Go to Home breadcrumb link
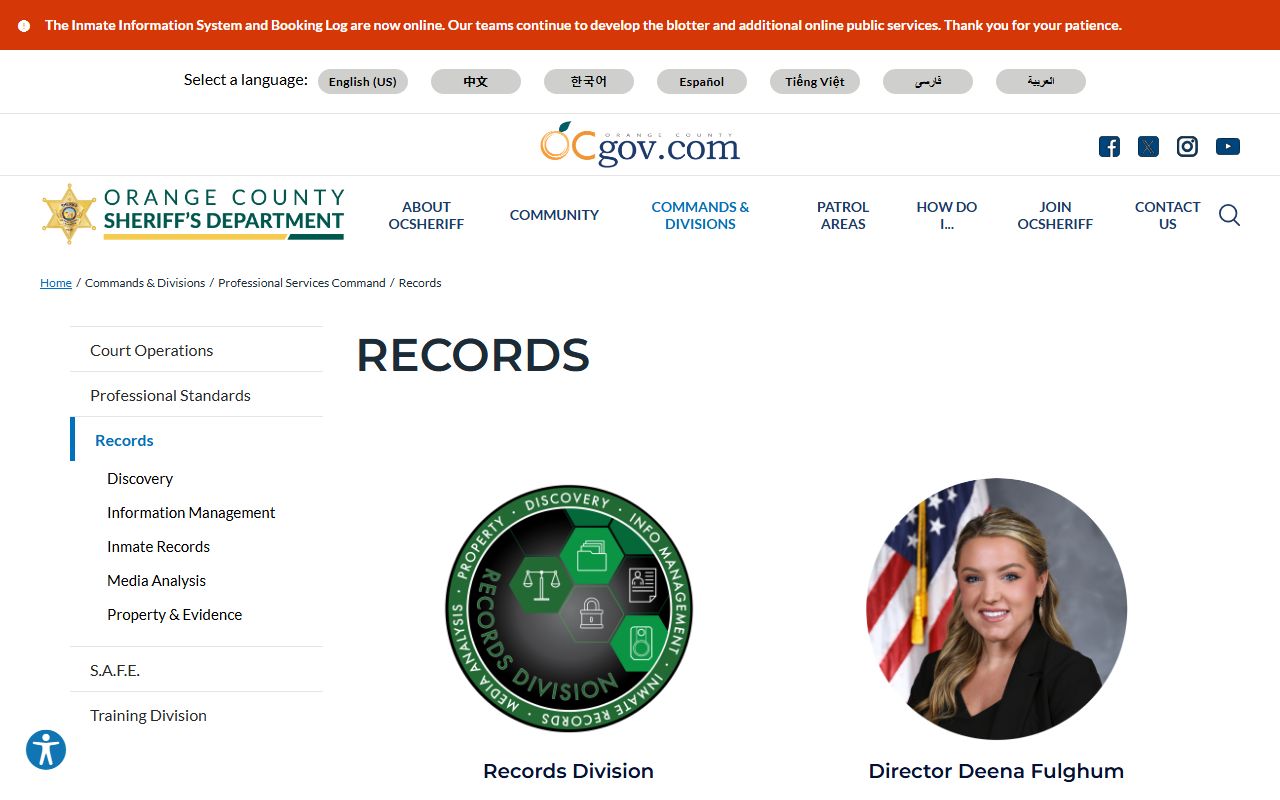This screenshot has width=1280, height=800. (x=56, y=283)
